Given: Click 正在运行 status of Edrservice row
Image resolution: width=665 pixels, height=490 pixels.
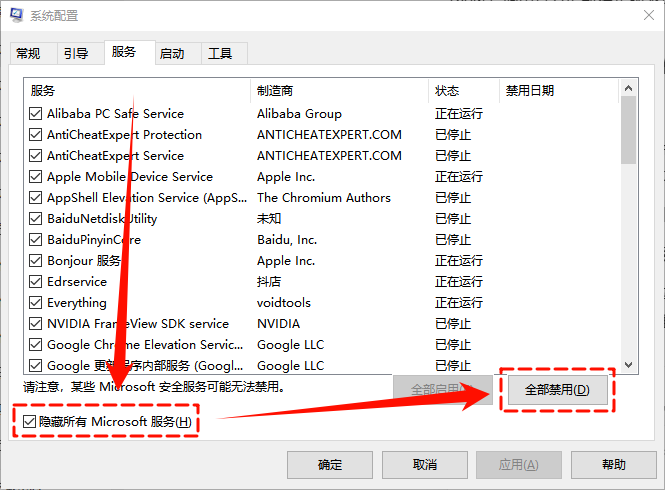Looking at the screenshot, I should (459, 282).
